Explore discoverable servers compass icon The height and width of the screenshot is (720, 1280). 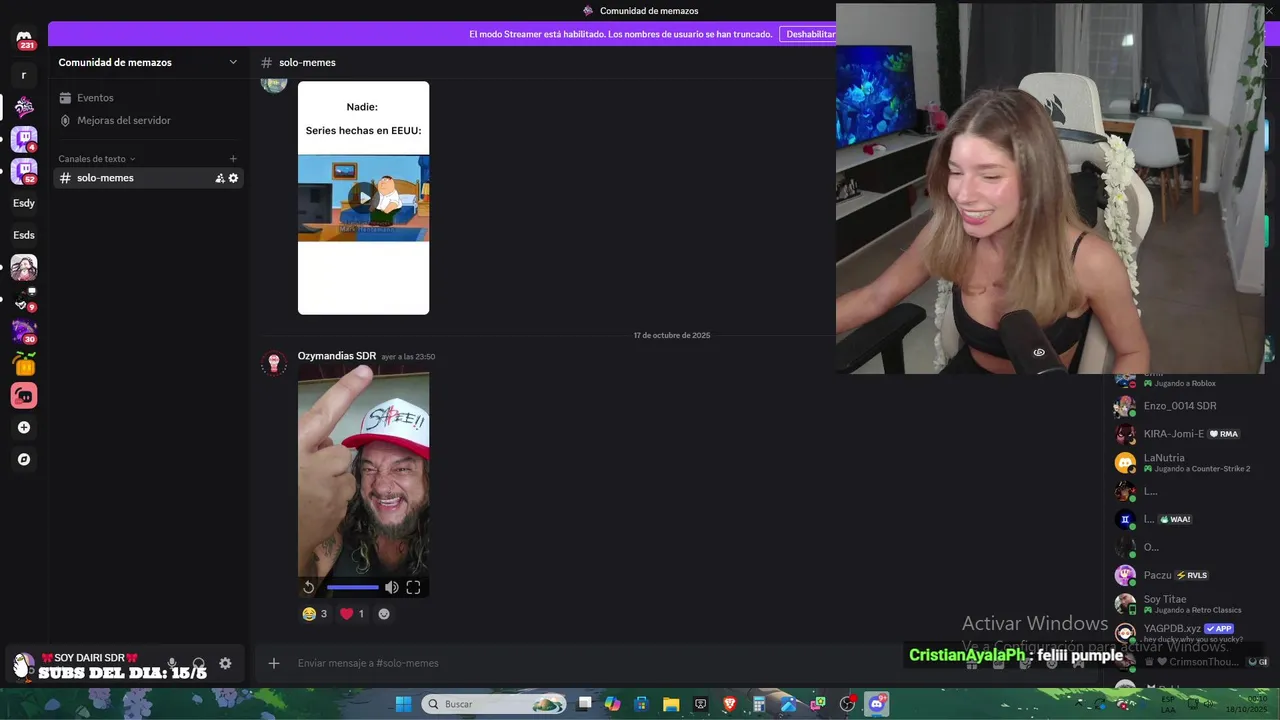point(24,460)
